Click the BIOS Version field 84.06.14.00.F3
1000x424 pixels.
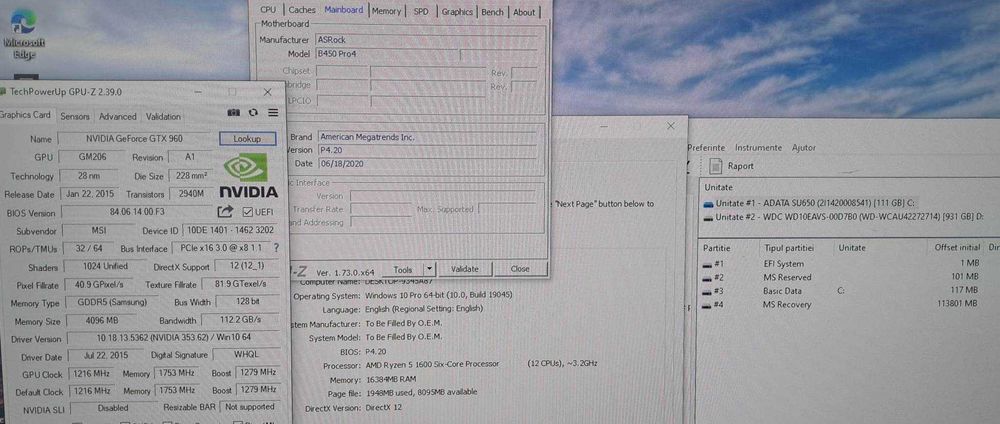tap(137, 212)
